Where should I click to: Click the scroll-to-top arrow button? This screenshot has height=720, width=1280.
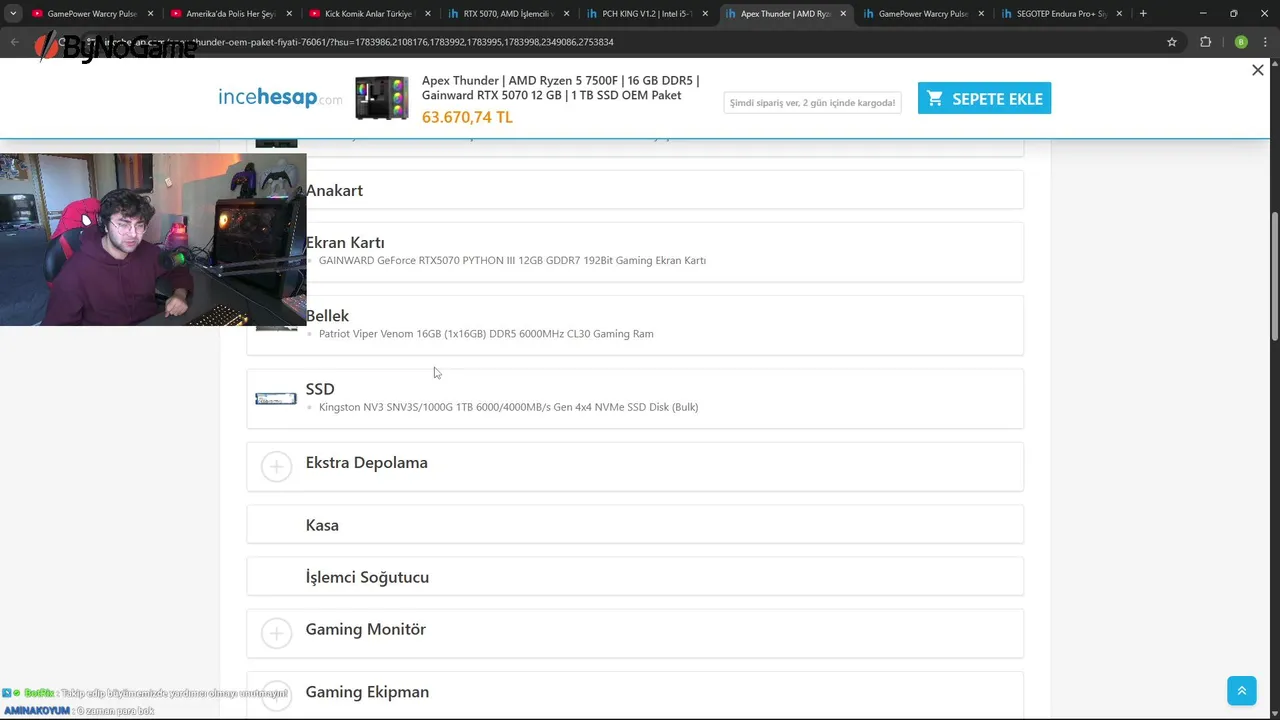[1241, 690]
